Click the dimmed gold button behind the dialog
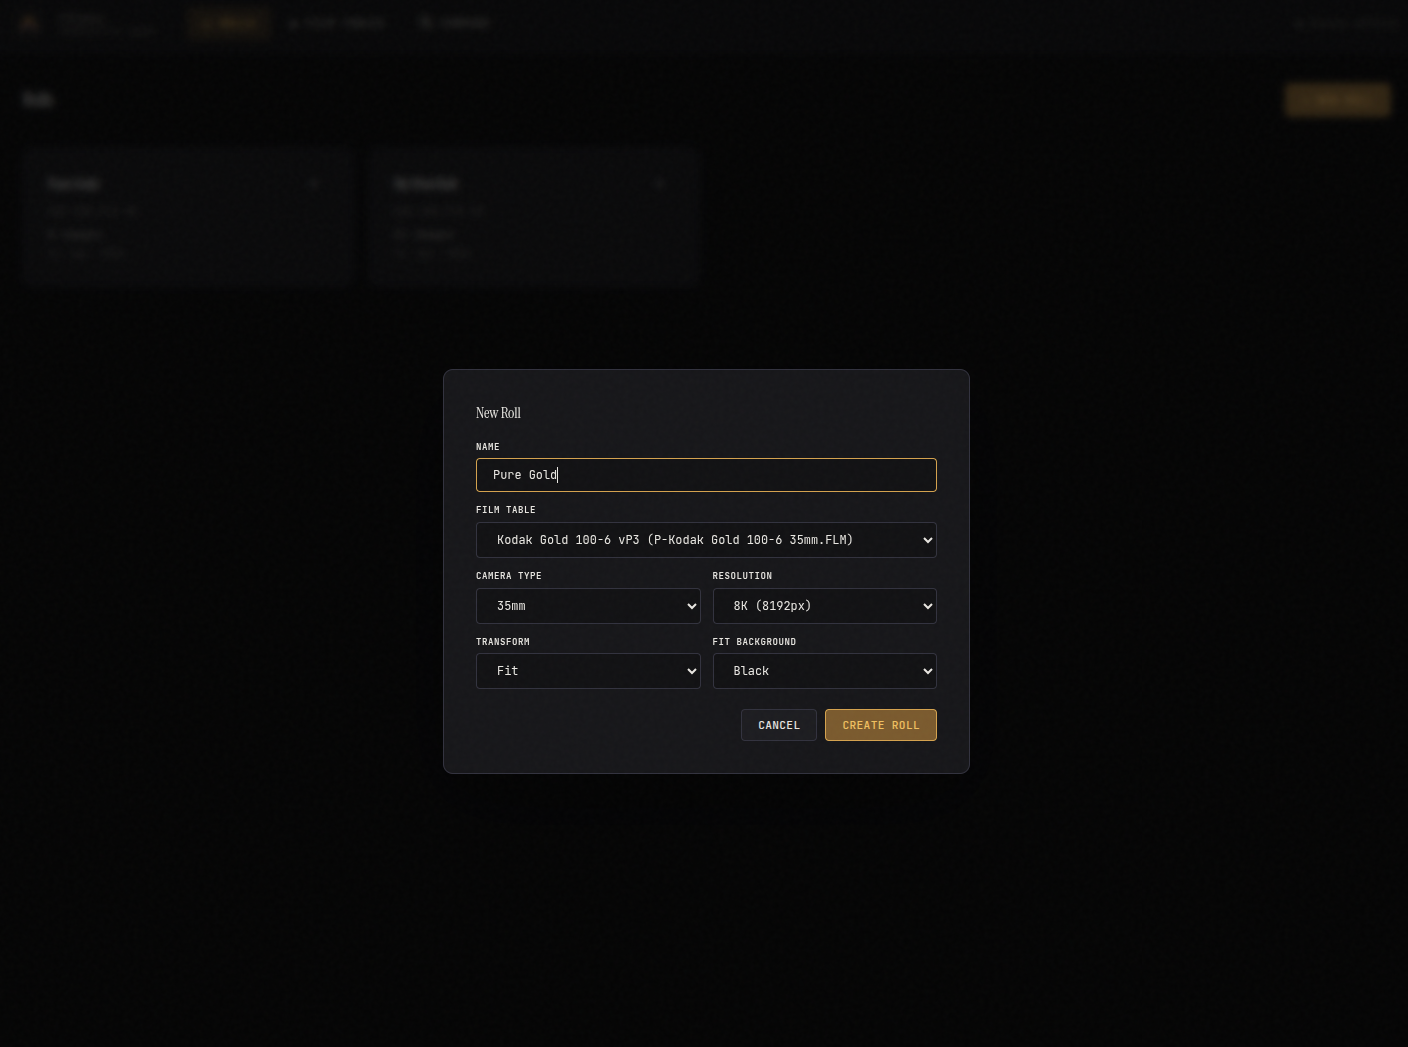 [1337, 100]
